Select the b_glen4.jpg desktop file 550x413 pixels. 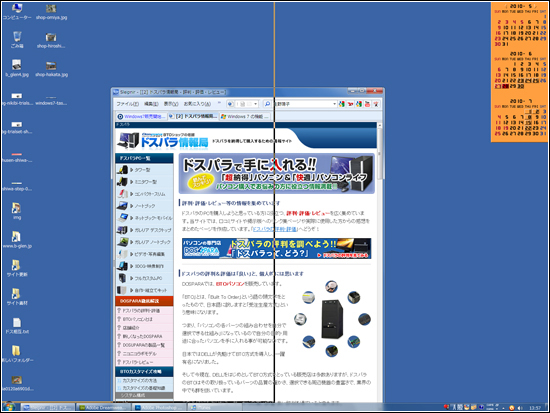[17, 68]
